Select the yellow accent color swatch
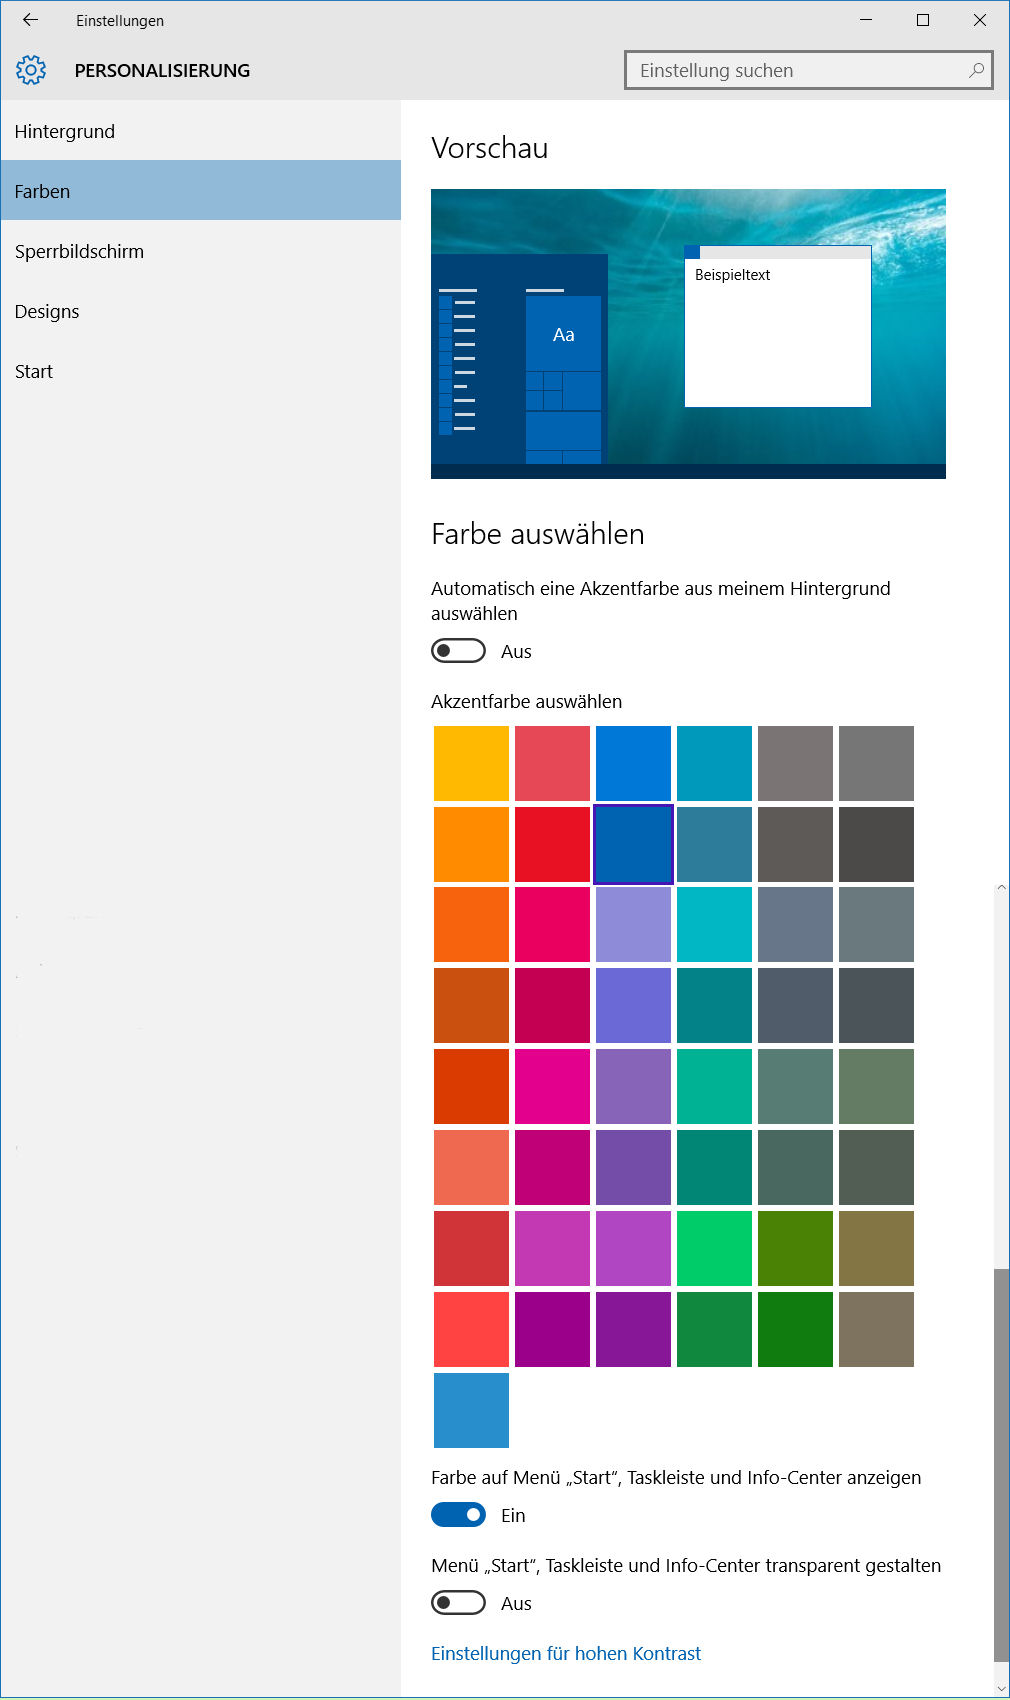This screenshot has height=1700, width=1010. (471, 764)
